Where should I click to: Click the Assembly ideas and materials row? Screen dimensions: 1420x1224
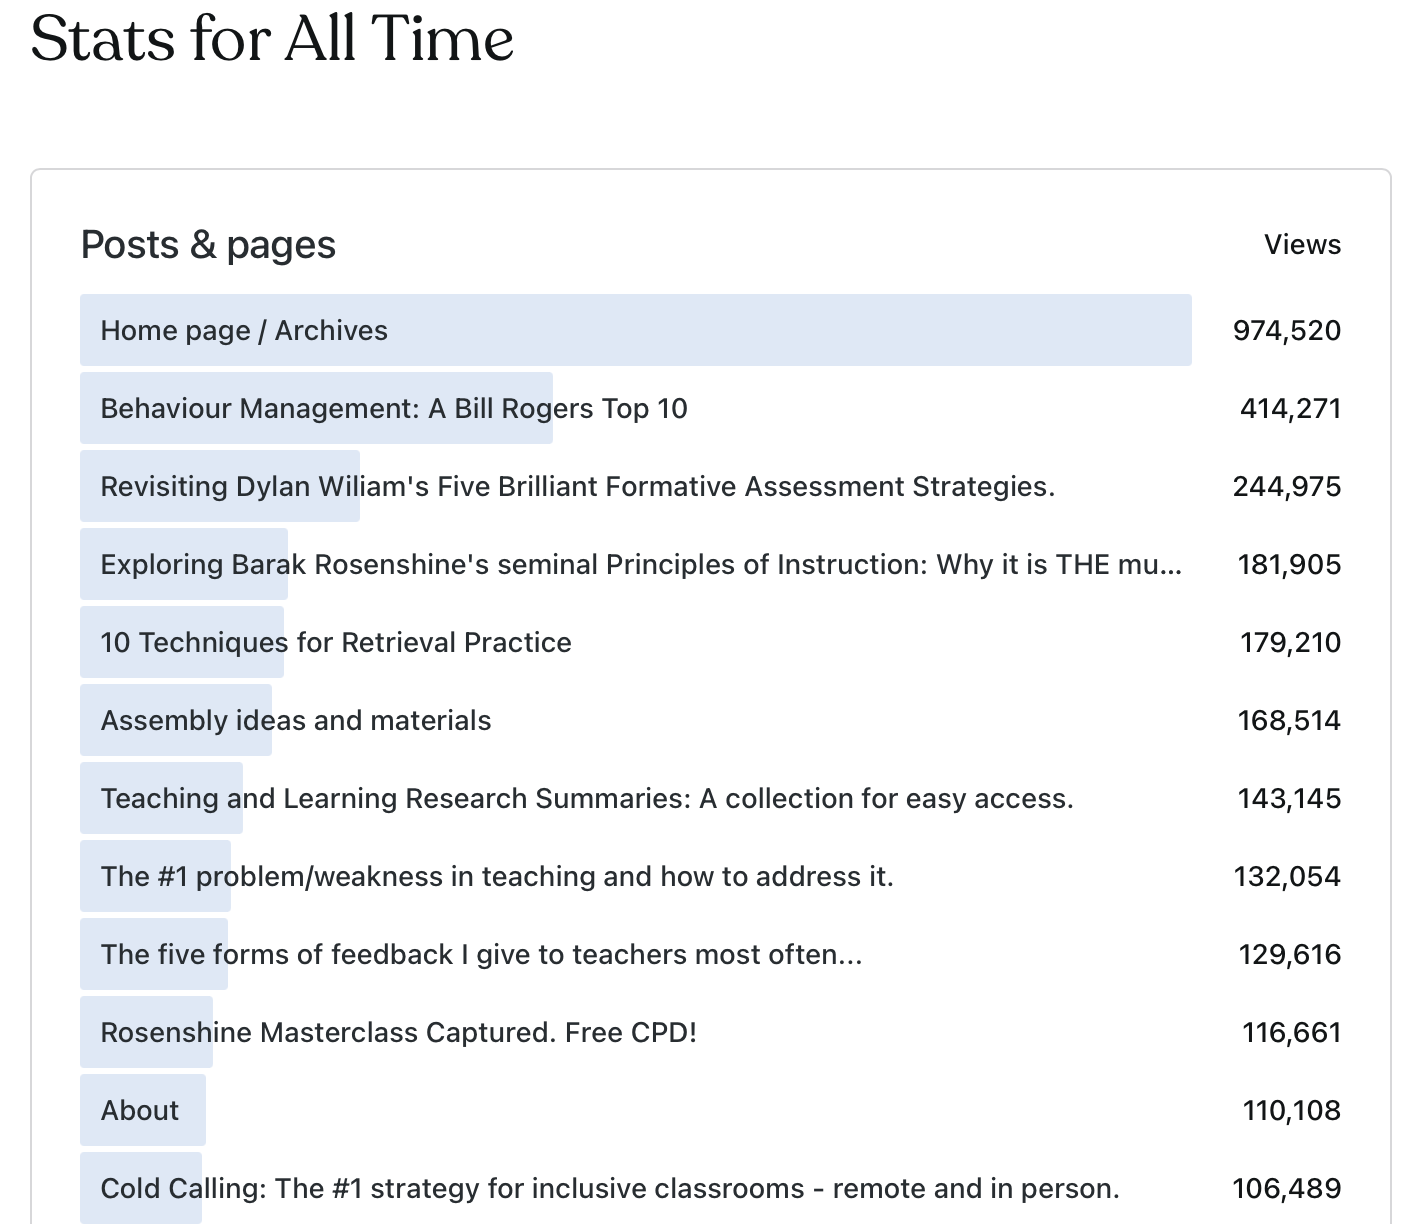tap(296, 721)
